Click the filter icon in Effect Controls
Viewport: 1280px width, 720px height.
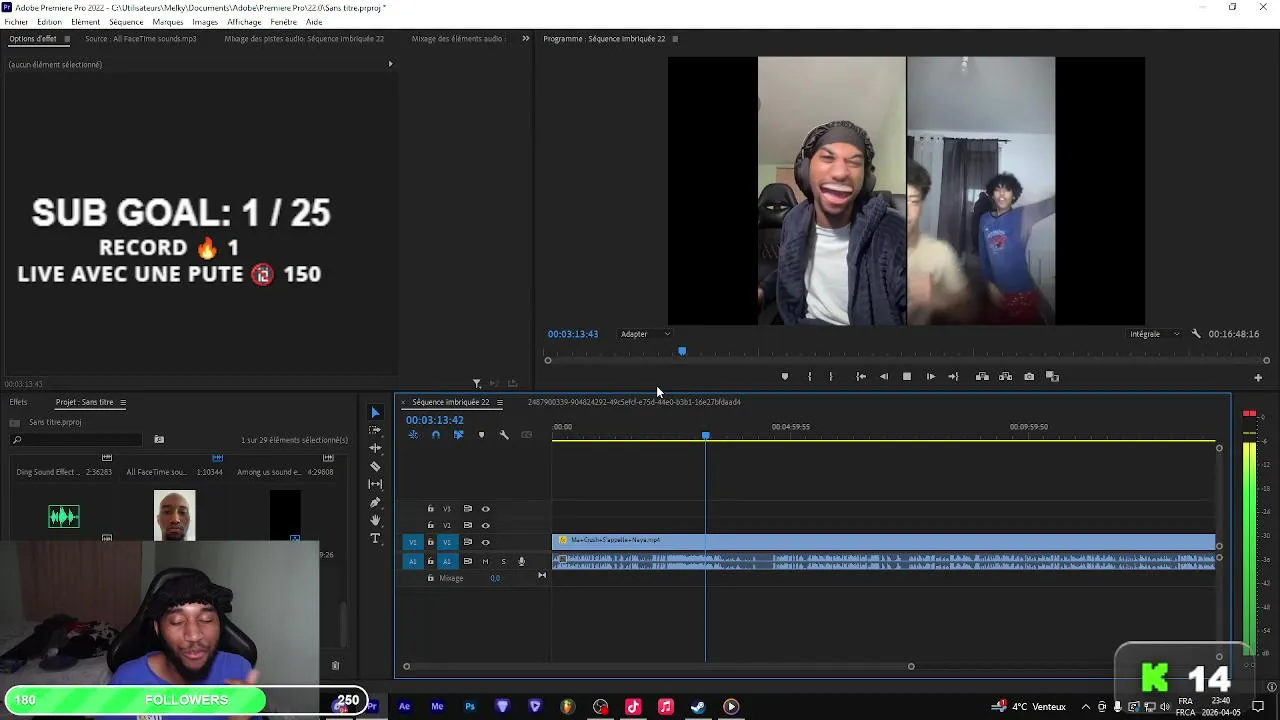477,384
